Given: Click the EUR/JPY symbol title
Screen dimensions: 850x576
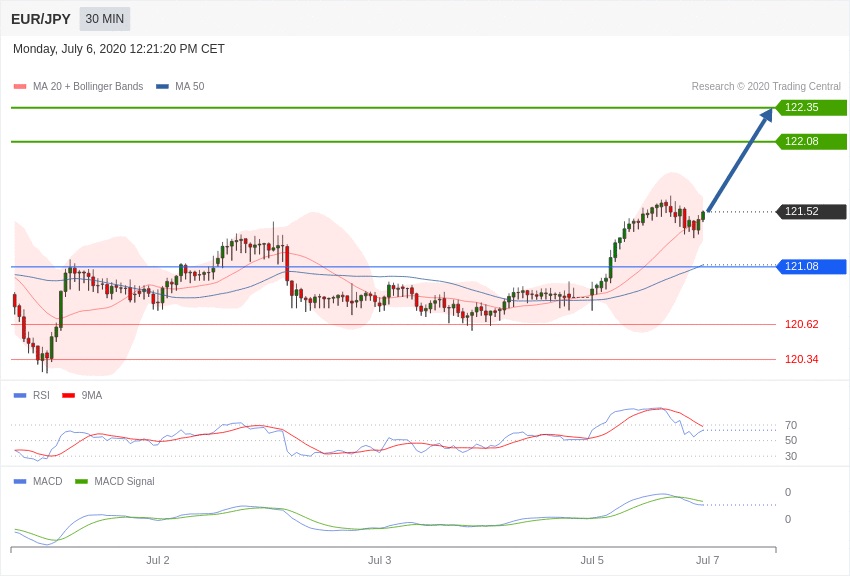Looking at the screenshot, I should [x=41, y=19].
